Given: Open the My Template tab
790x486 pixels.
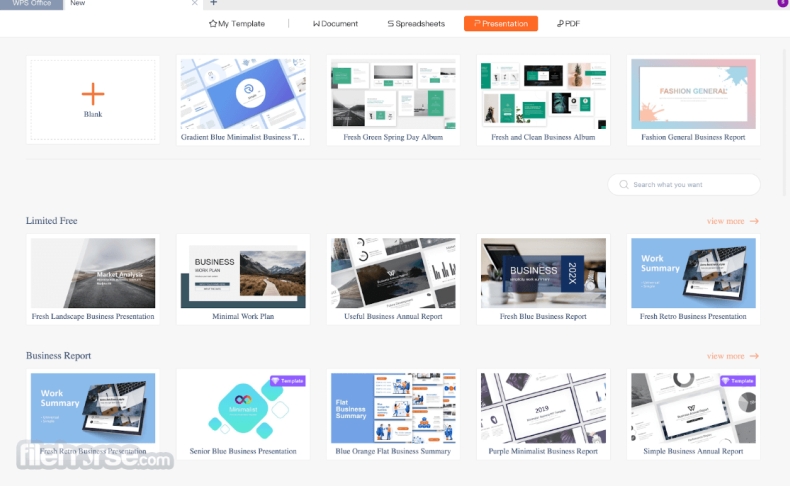Looking at the screenshot, I should coord(237,23).
